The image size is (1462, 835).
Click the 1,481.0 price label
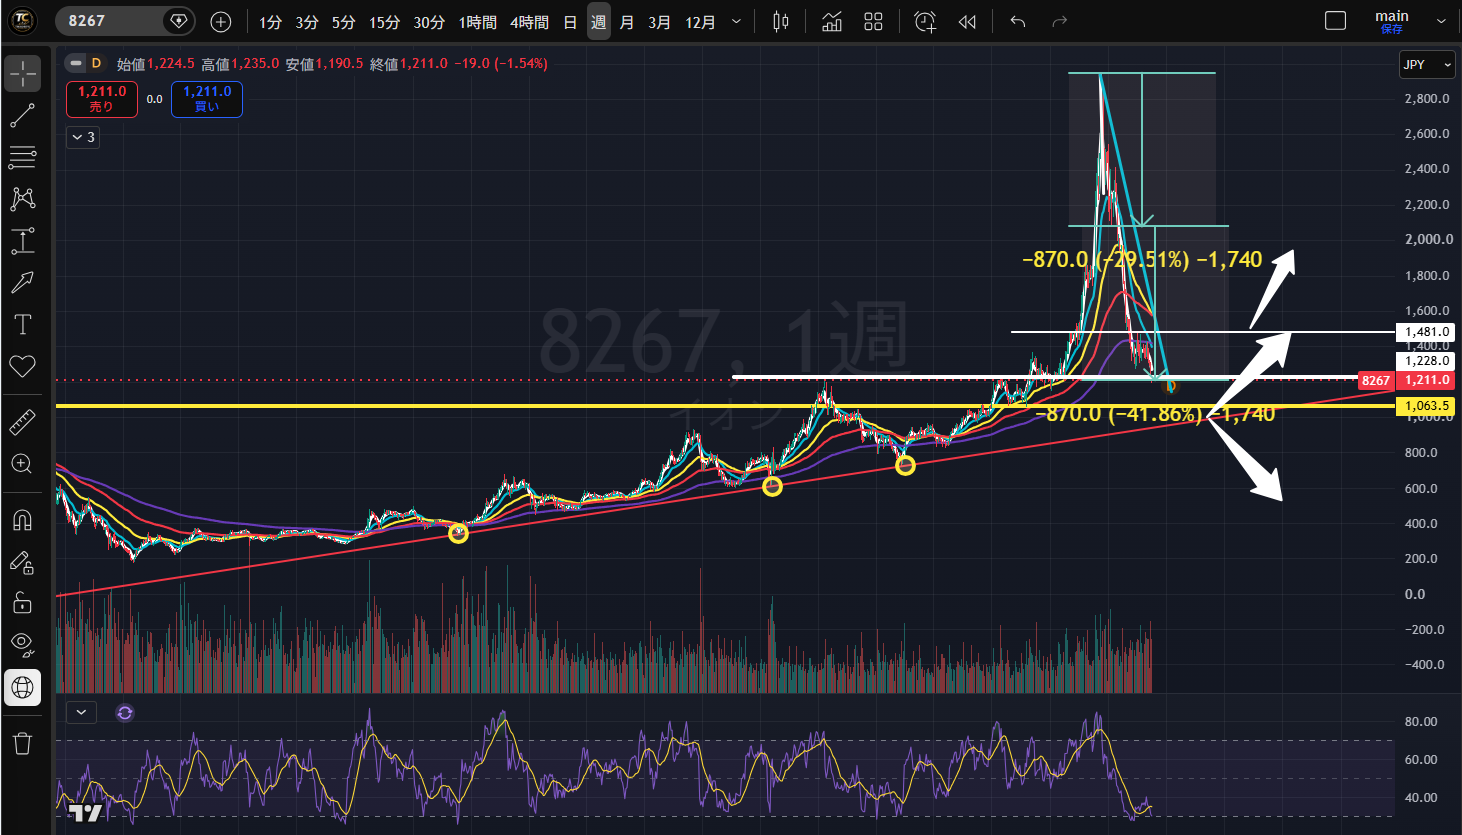point(1426,332)
